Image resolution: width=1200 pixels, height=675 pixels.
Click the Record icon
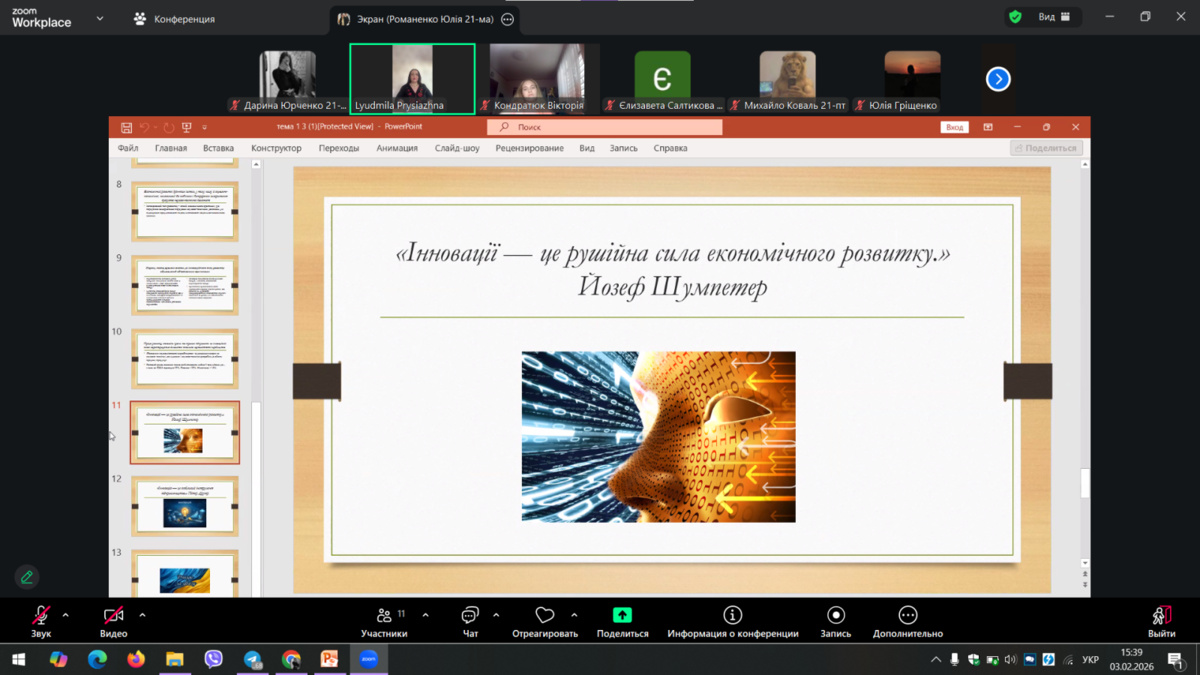tap(836, 616)
